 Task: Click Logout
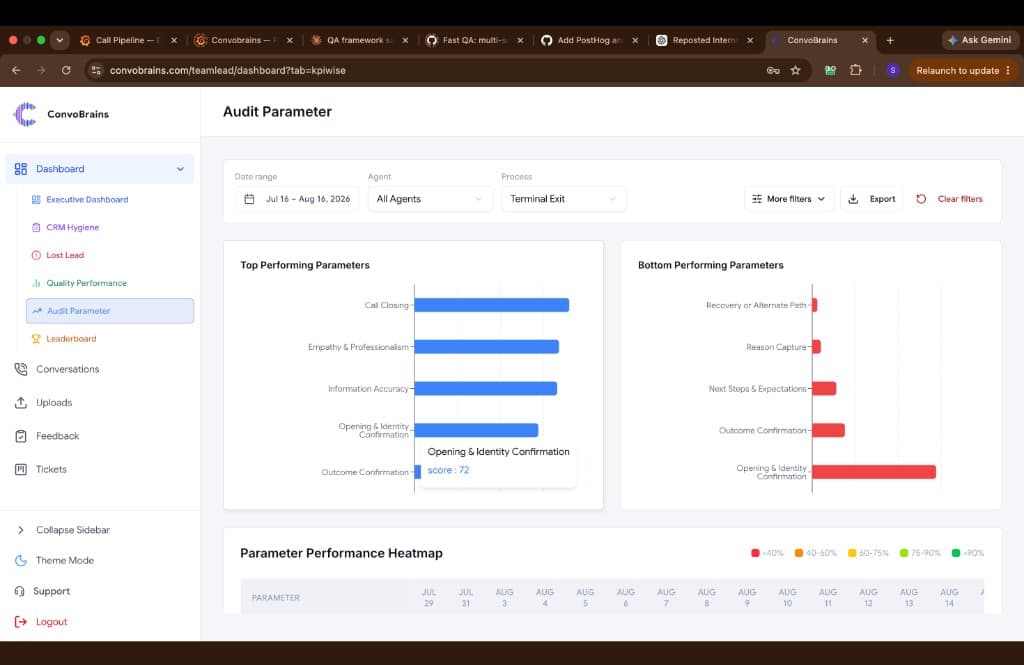52,622
